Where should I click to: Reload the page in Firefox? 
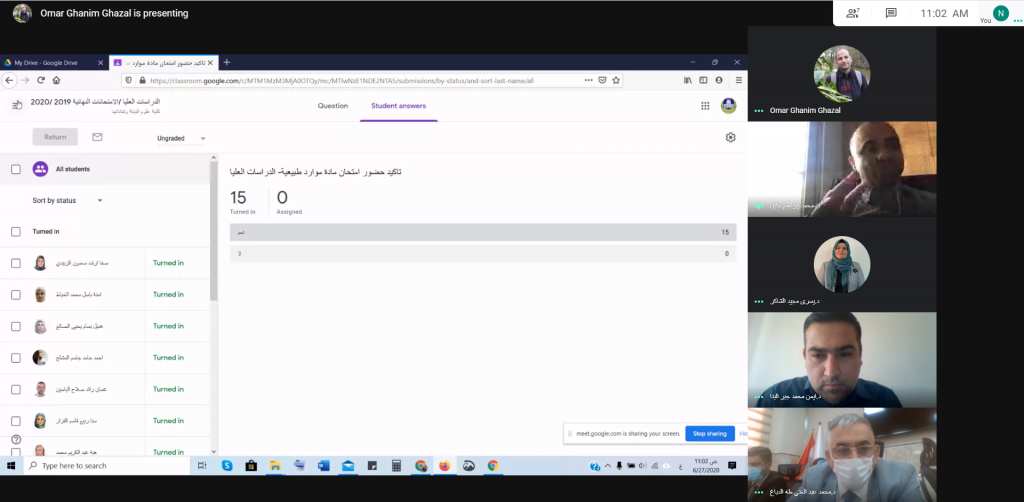coord(41,80)
